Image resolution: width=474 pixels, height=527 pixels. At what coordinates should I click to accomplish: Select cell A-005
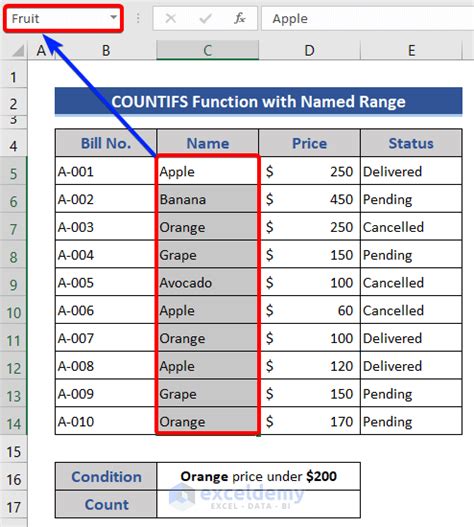(106, 282)
